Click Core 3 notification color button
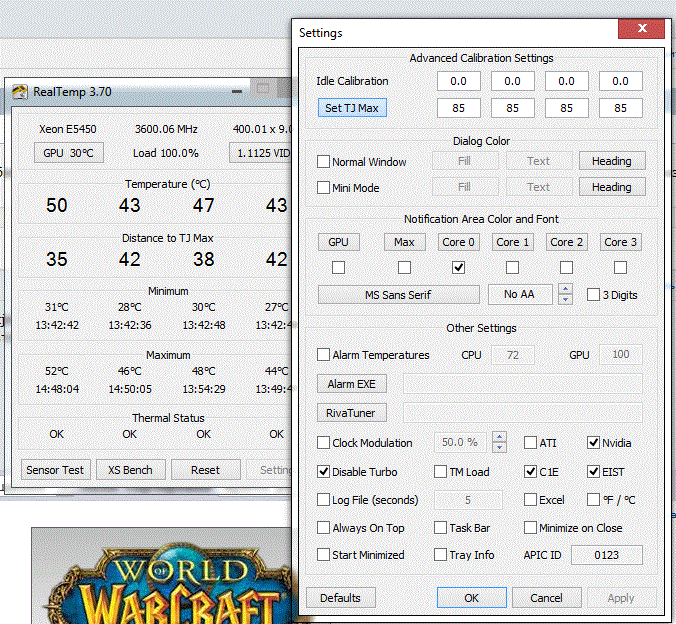 pos(620,242)
